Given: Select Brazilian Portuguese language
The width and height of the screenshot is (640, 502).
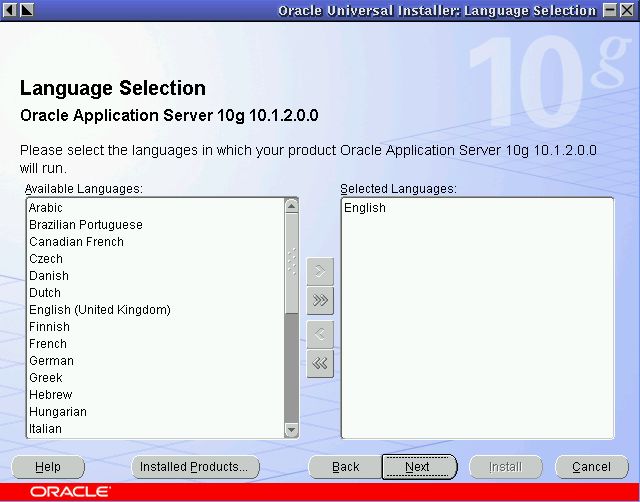Looking at the screenshot, I should pos(156,225).
